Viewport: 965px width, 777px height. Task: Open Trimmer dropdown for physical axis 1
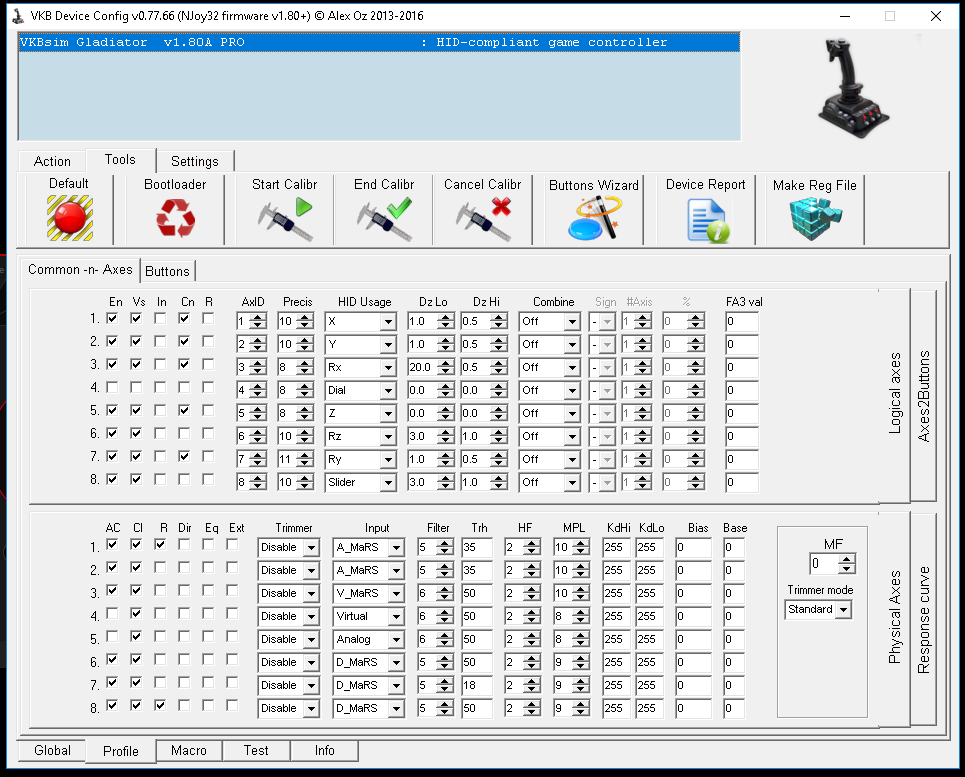pos(311,548)
